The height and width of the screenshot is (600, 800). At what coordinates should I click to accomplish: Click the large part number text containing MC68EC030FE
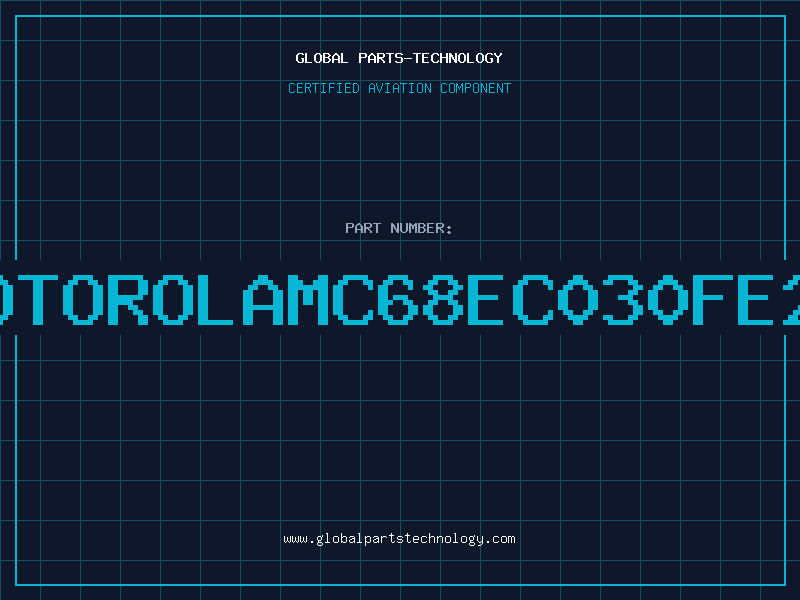(400, 299)
